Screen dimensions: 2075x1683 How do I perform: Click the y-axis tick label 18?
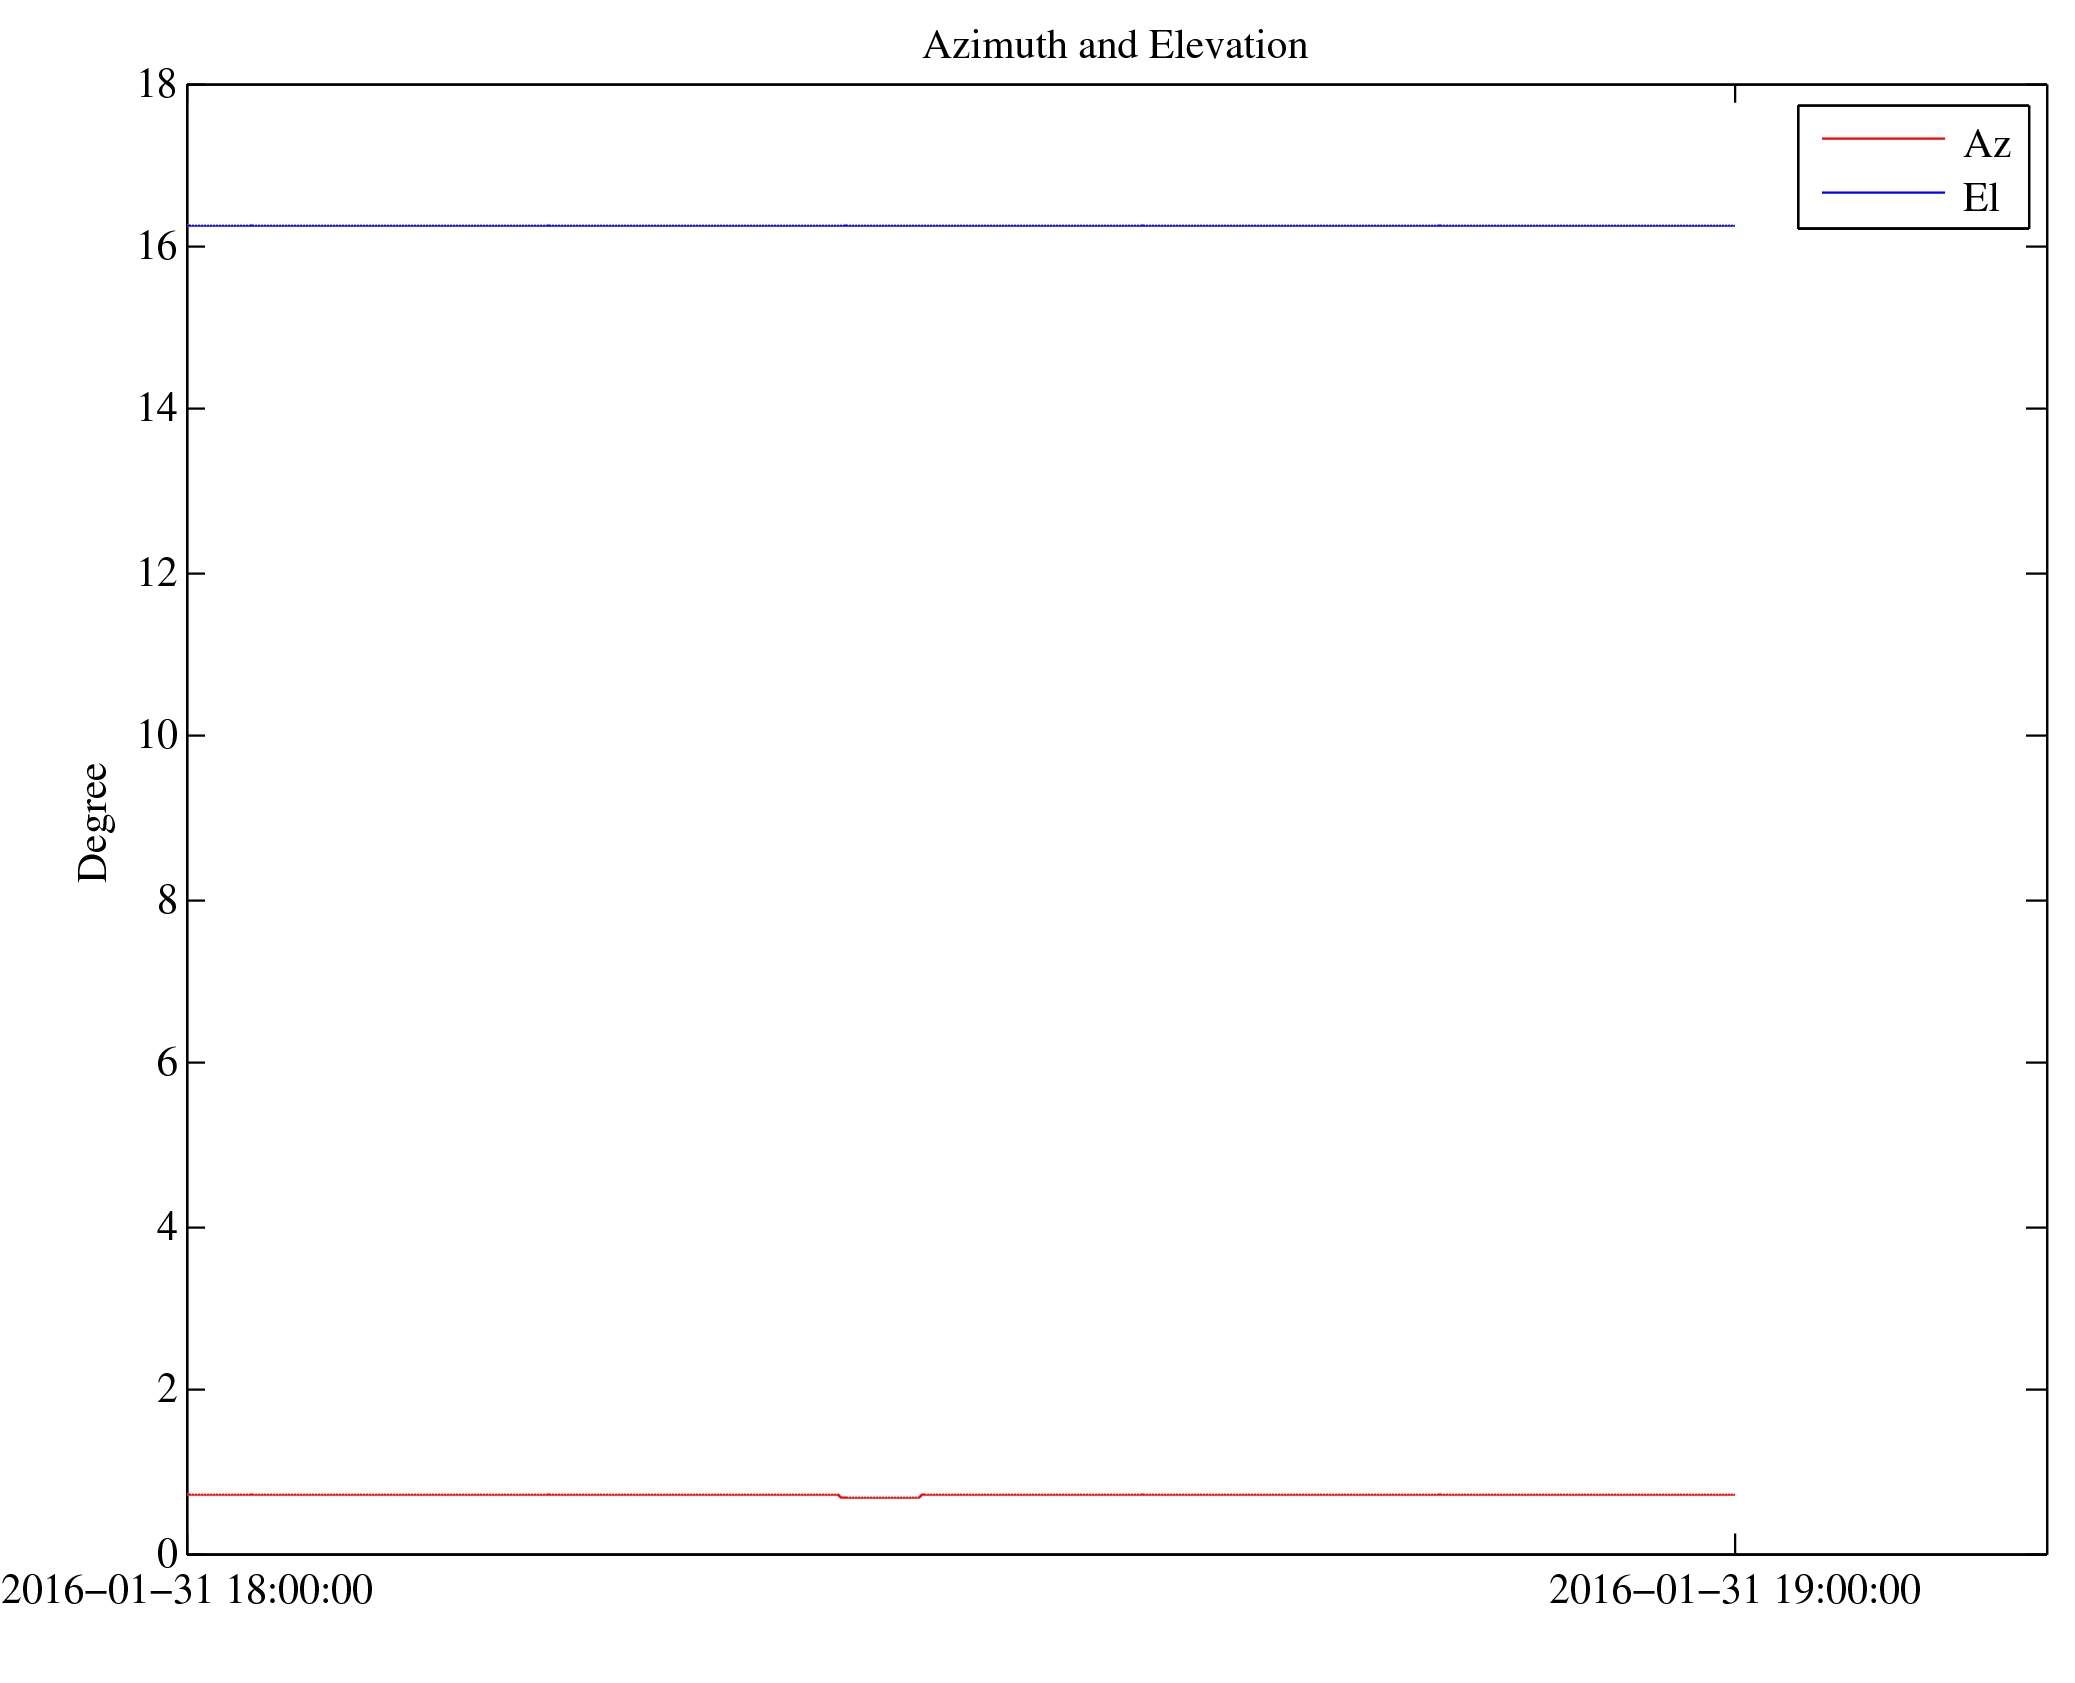157,85
